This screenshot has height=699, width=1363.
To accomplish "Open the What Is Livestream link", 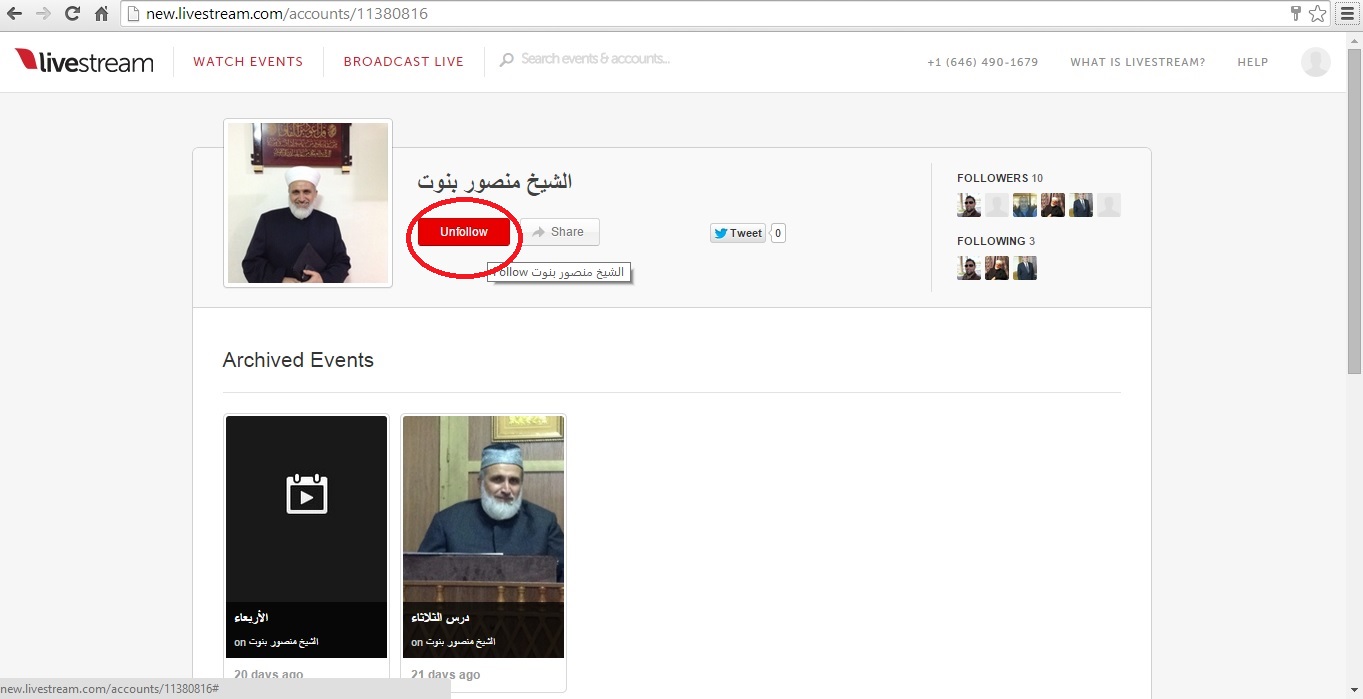I will pos(1138,62).
